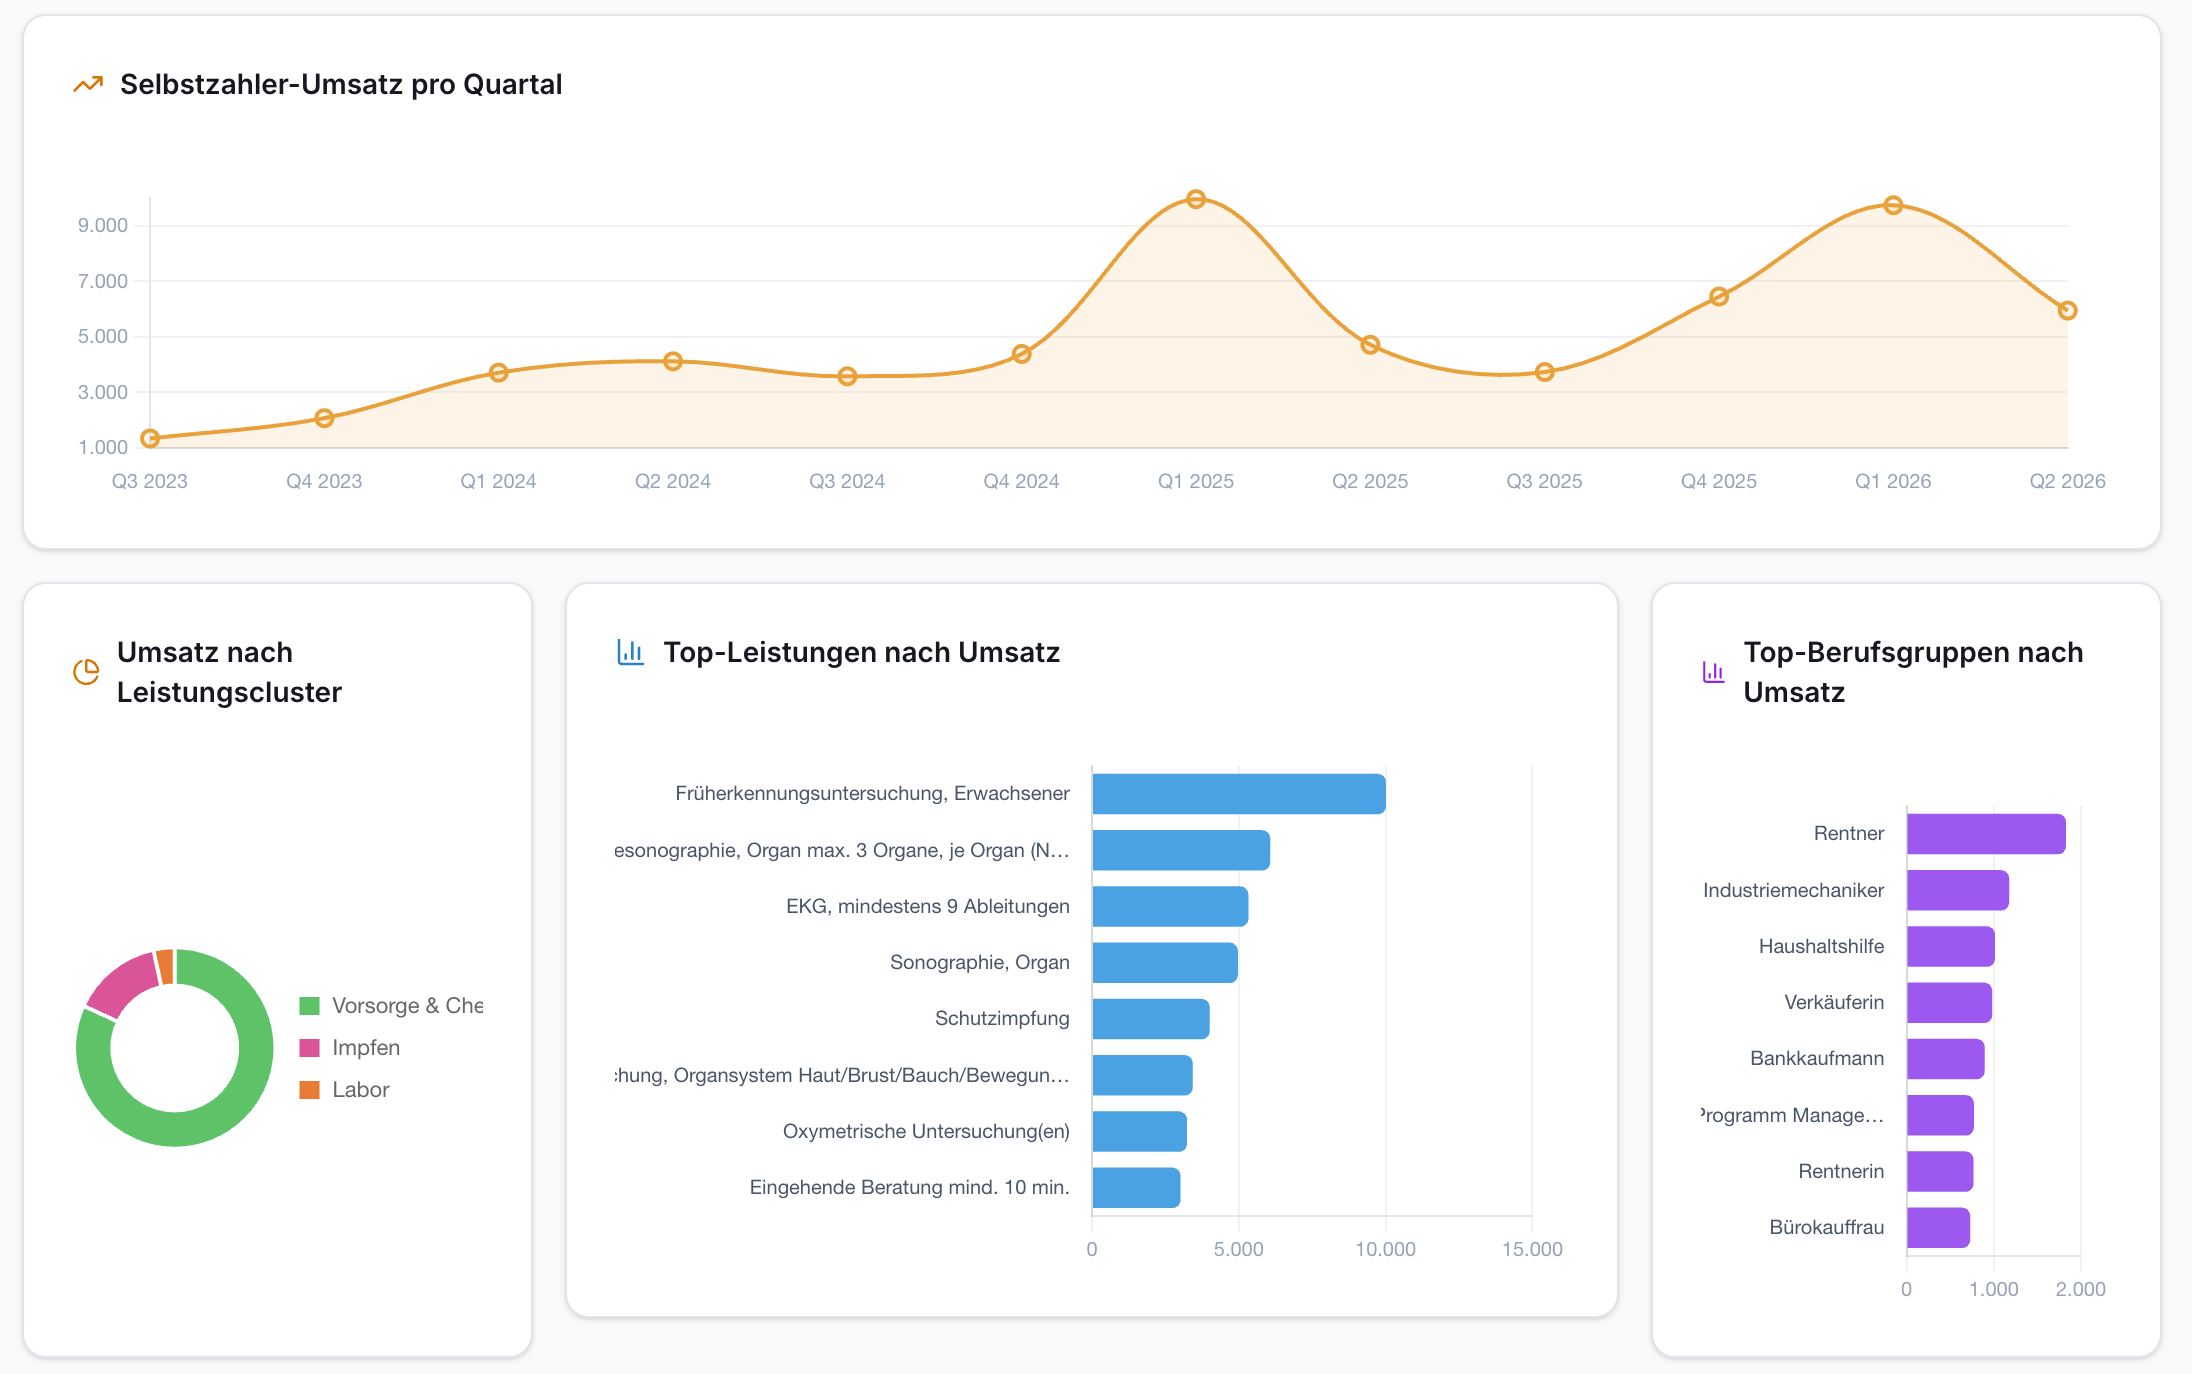Click the purple bar for Bürokauffrau
This screenshot has width=2192, height=1374.
click(1938, 1227)
